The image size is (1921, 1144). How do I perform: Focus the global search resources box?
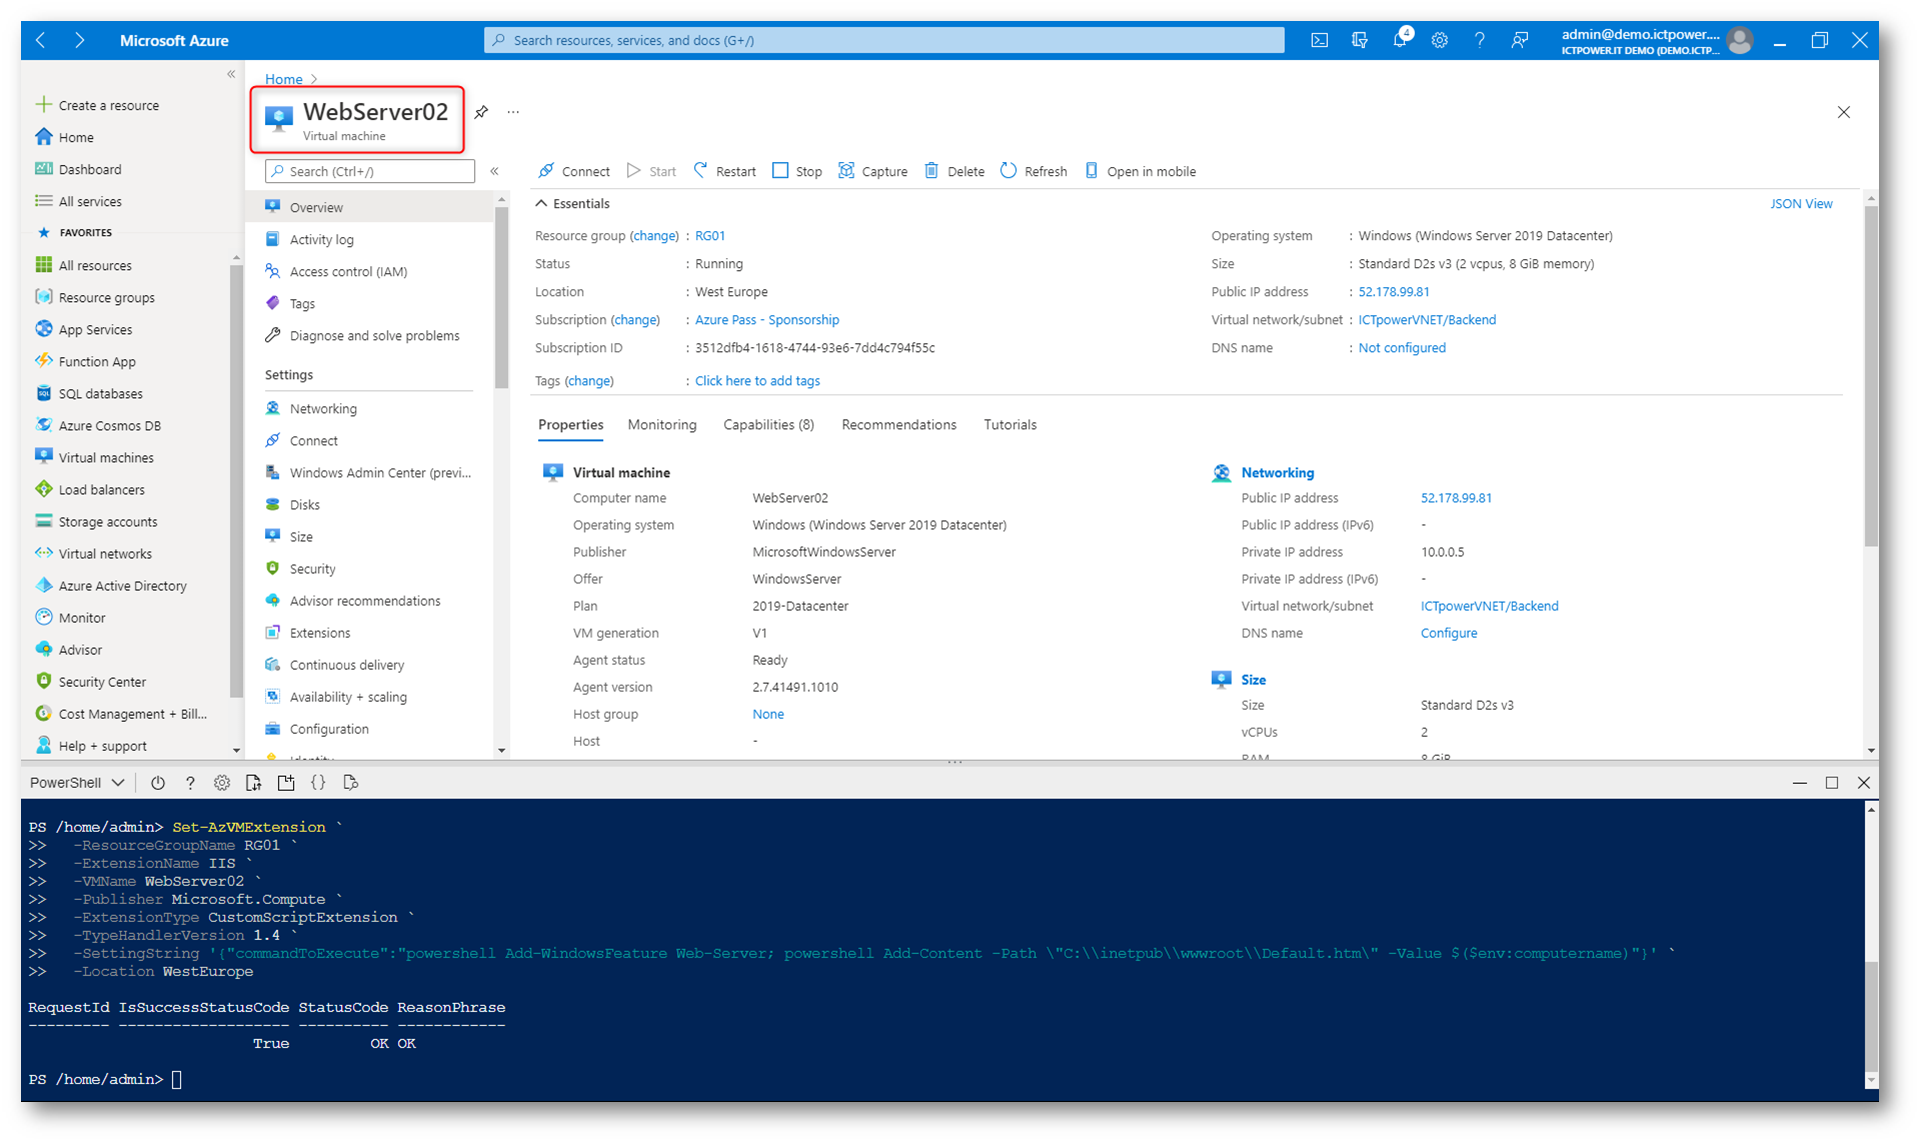884,40
